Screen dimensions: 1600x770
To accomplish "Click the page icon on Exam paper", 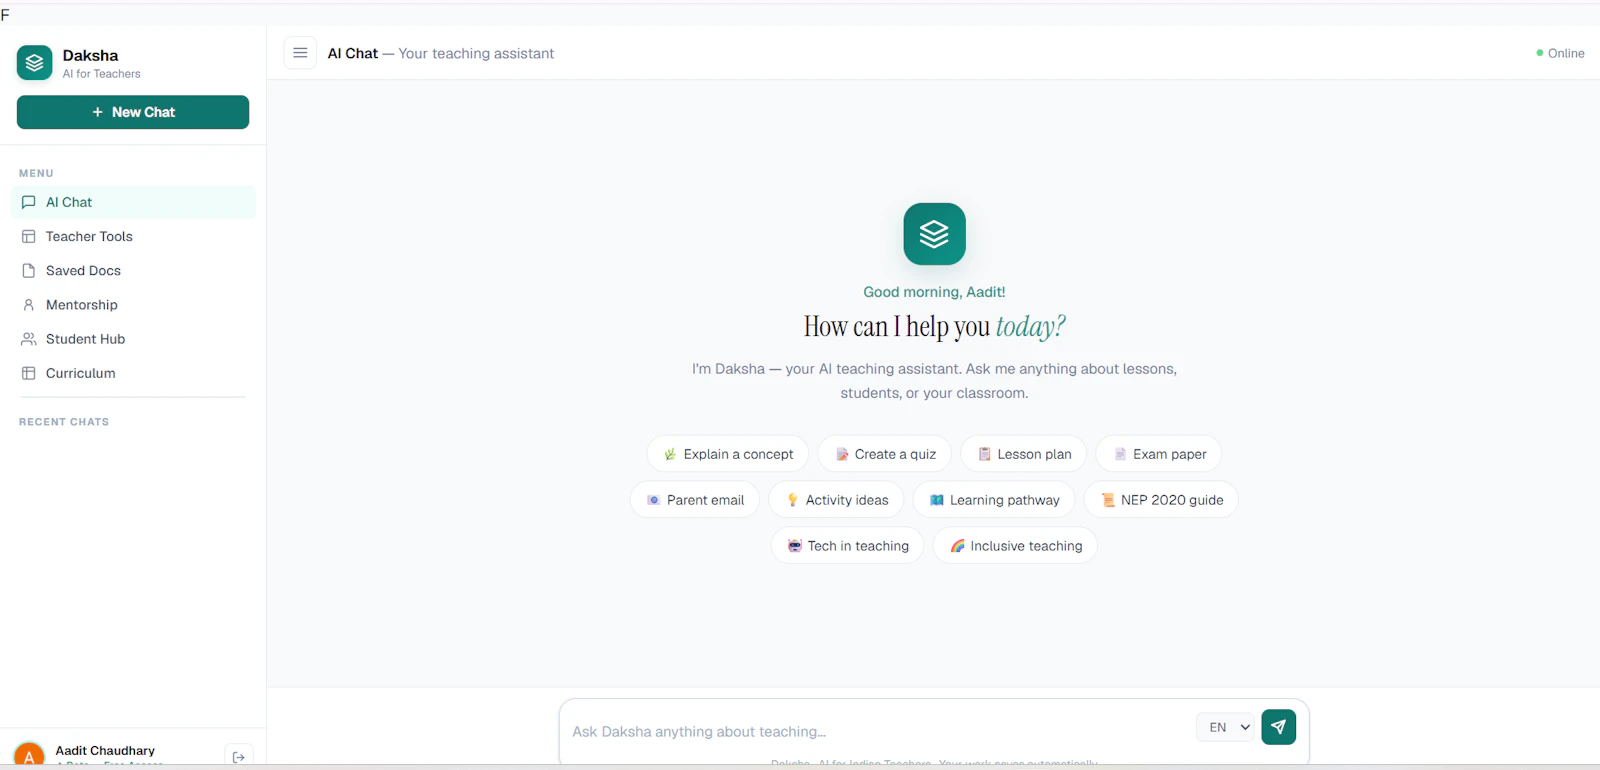I will pos(1120,454).
